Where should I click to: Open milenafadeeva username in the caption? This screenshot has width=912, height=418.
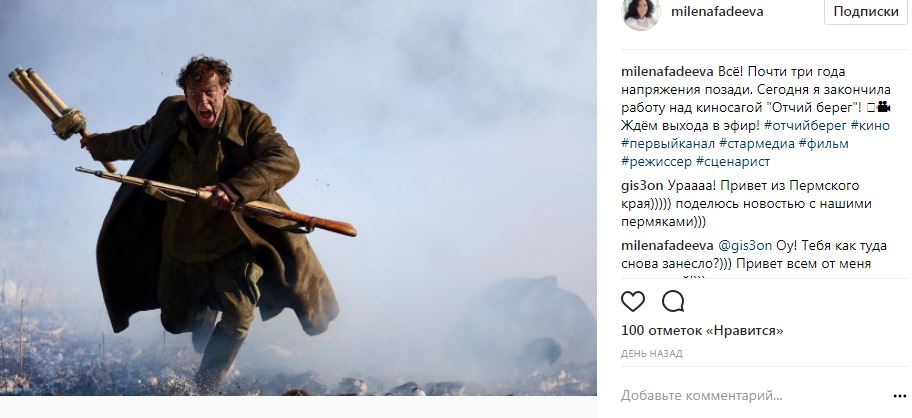point(667,72)
